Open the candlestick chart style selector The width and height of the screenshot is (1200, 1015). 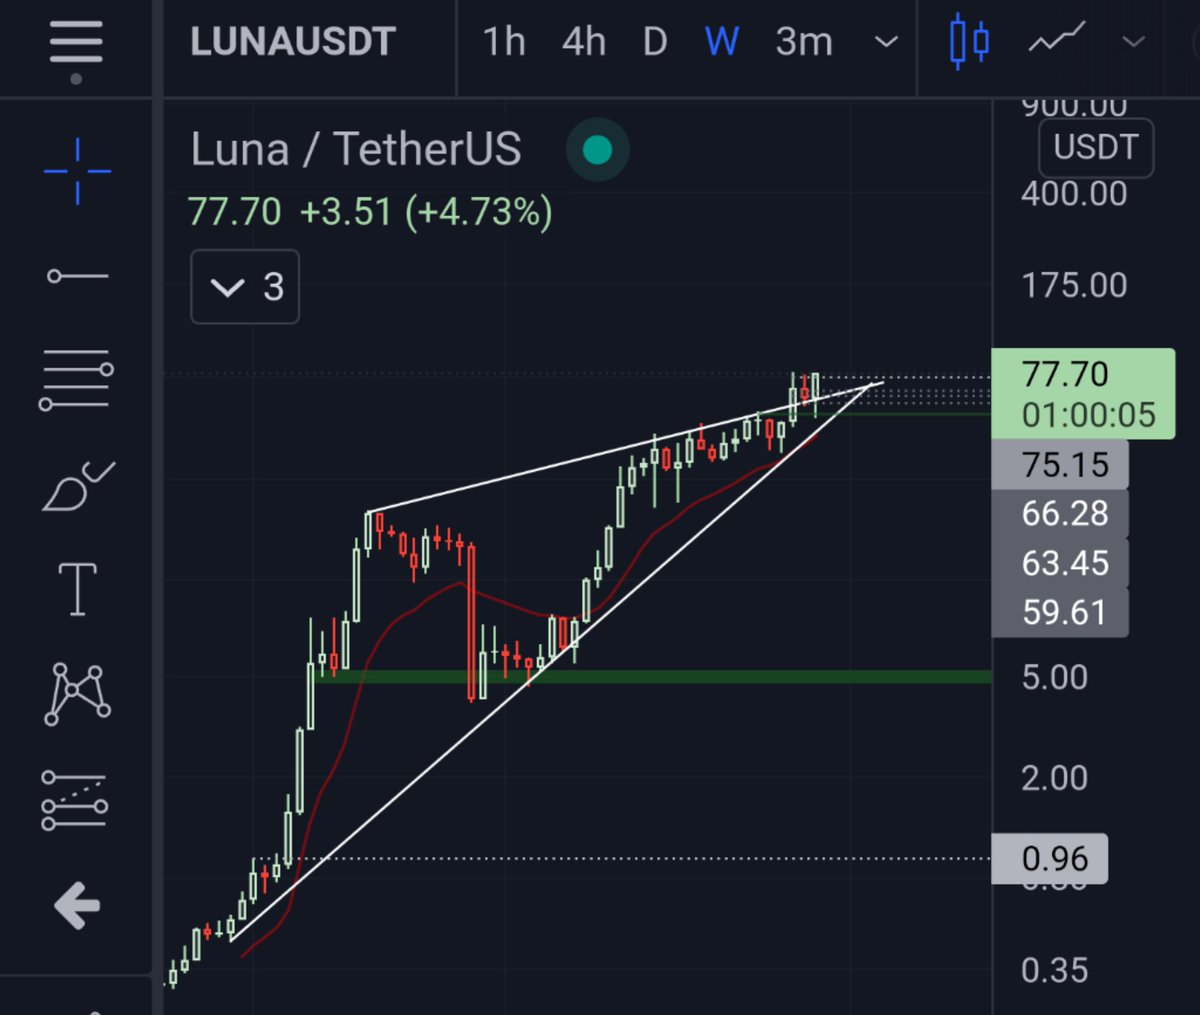968,42
